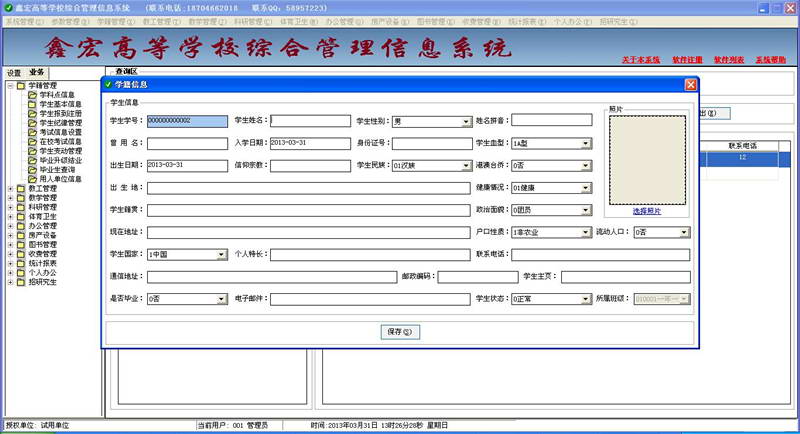This screenshot has width=800, height=434.
Task: Click folder icon beside 毕业生查询
Action: (32, 170)
